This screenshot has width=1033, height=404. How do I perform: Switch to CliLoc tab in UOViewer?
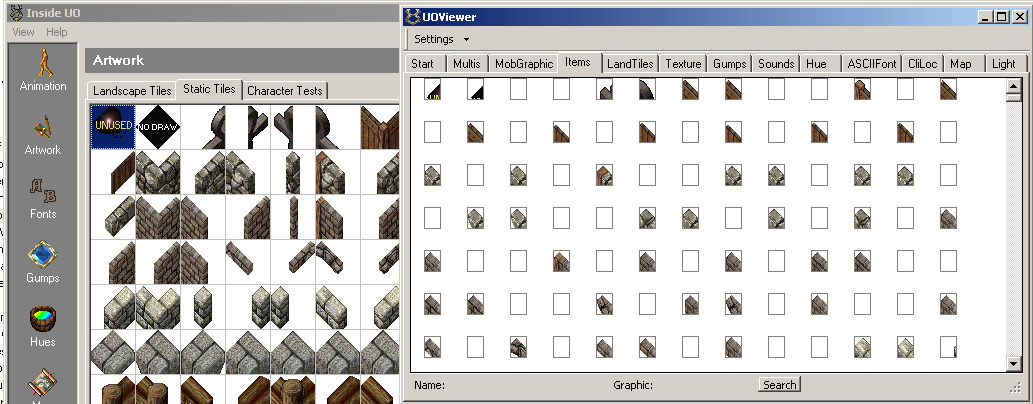(922, 63)
